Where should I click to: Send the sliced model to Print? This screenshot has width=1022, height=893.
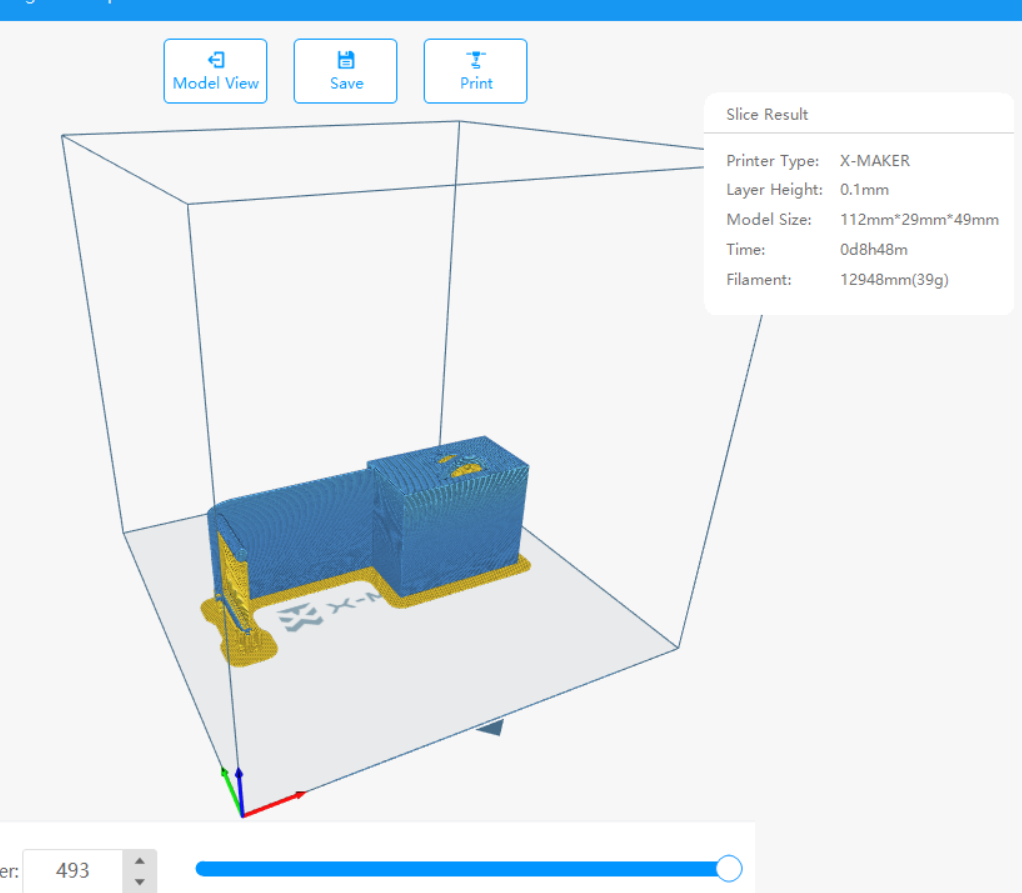tap(475, 71)
